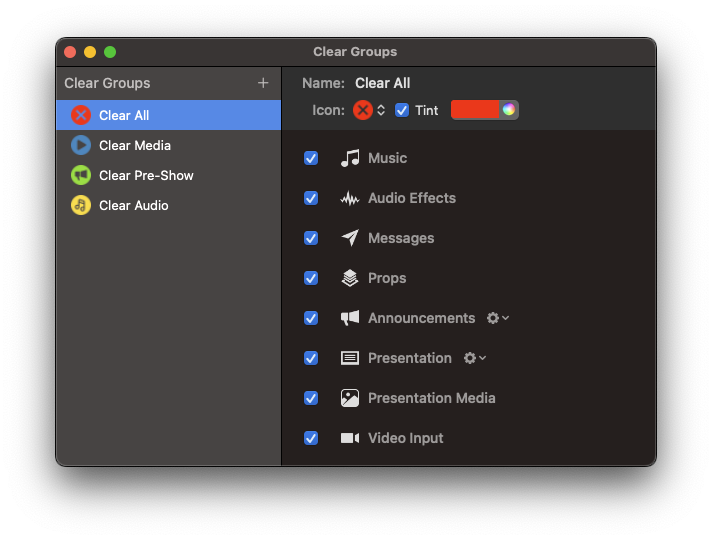Zoom window with green title bar button
712x540 pixels.
(110, 52)
